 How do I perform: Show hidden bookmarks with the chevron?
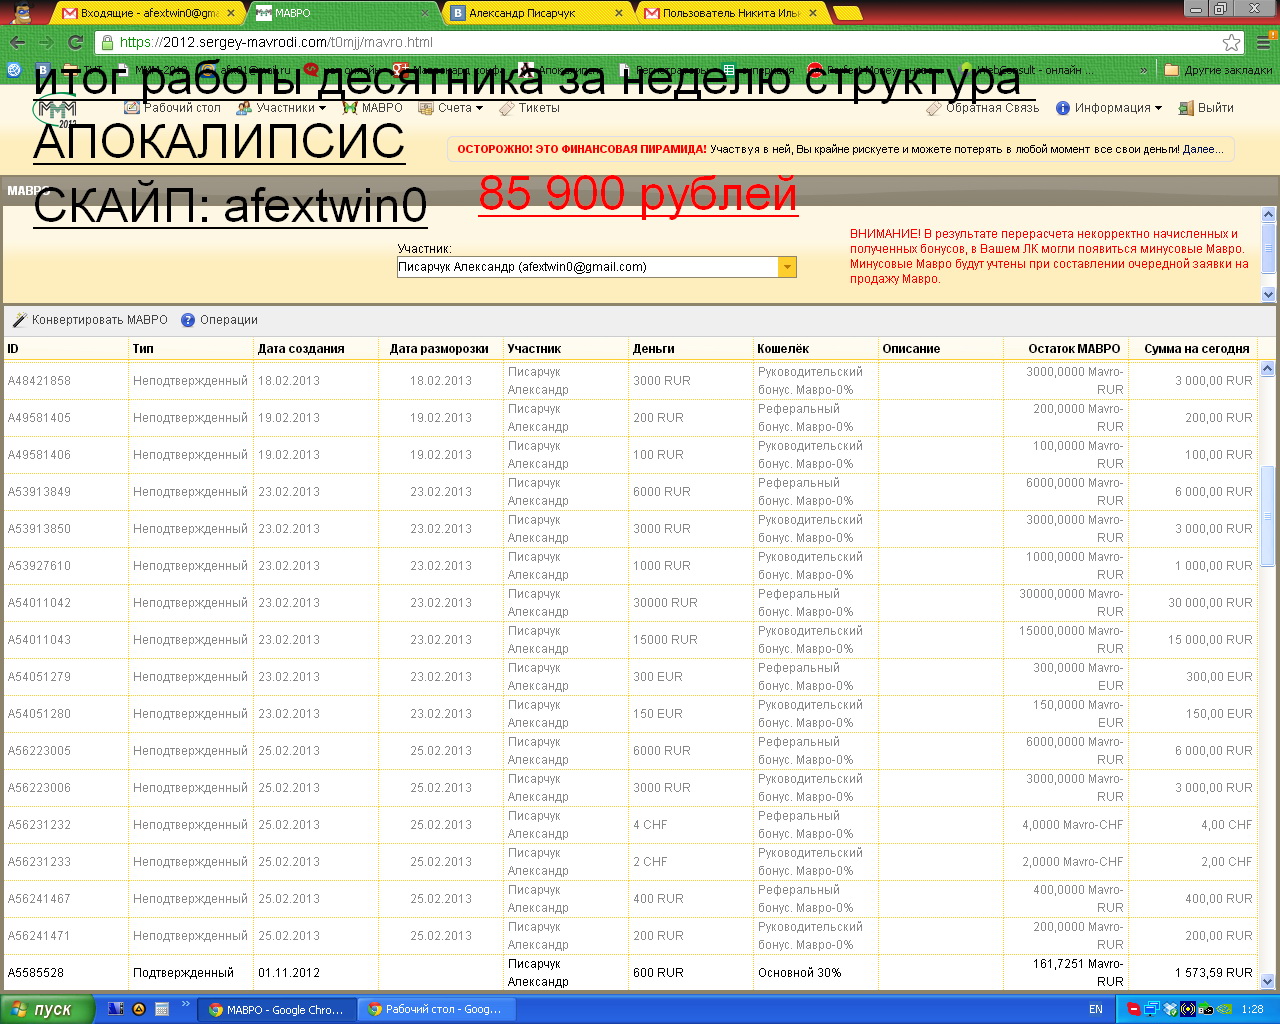point(1144,70)
